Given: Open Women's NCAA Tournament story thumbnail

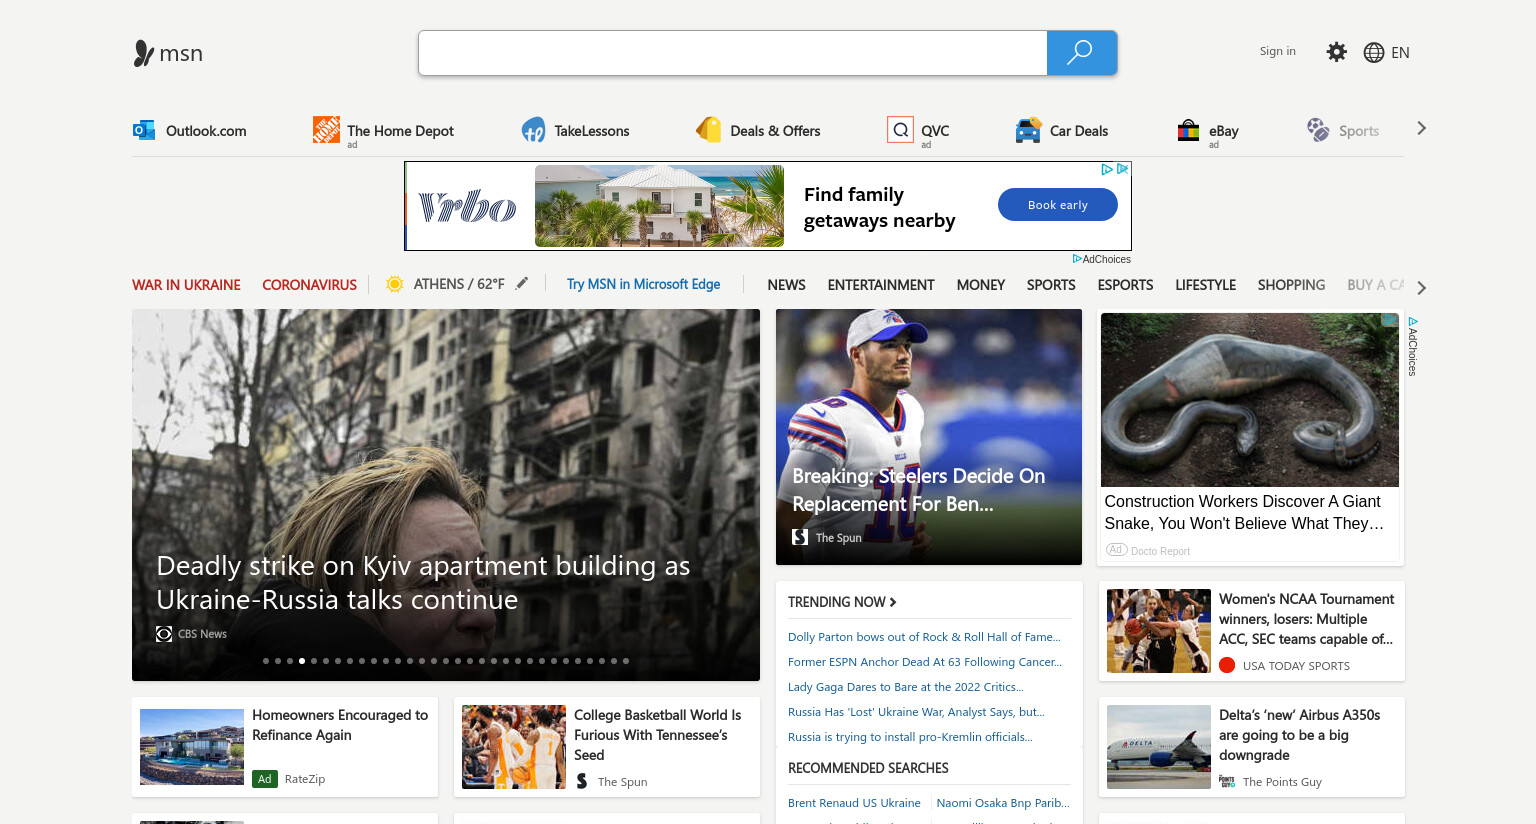Looking at the screenshot, I should (1159, 631).
